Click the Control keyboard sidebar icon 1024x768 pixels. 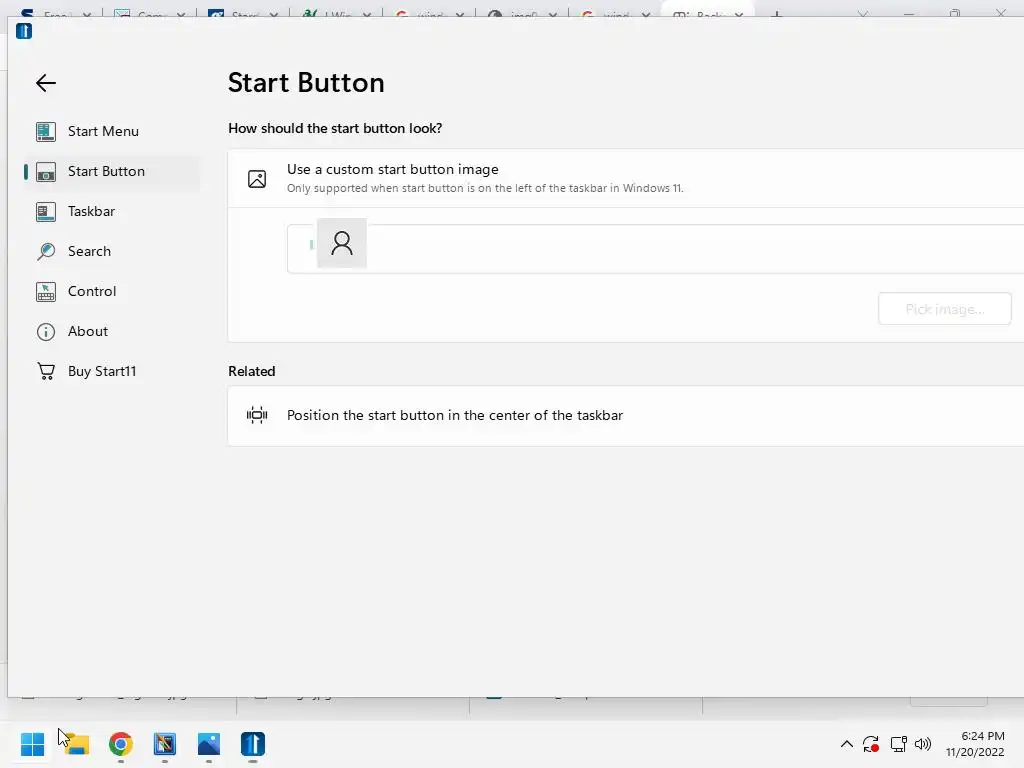(46, 292)
